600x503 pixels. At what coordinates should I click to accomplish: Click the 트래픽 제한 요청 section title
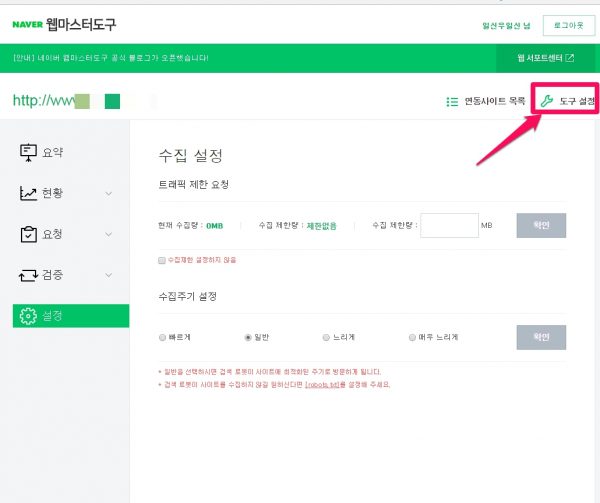tap(194, 185)
